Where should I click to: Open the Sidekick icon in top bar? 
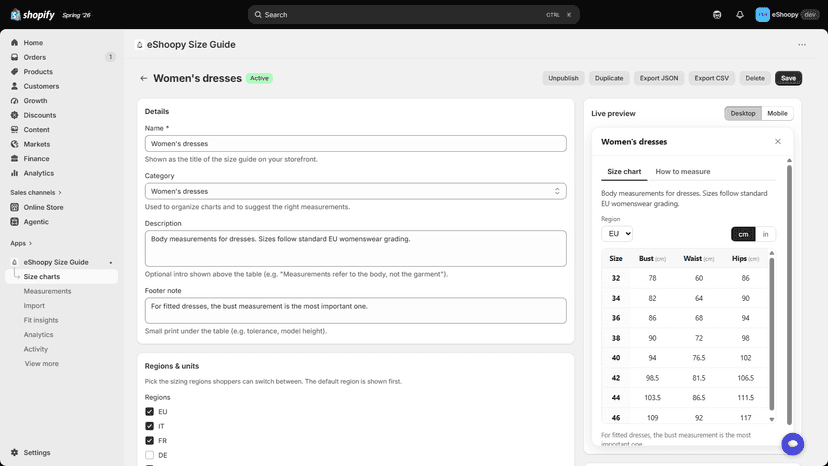[717, 15]
